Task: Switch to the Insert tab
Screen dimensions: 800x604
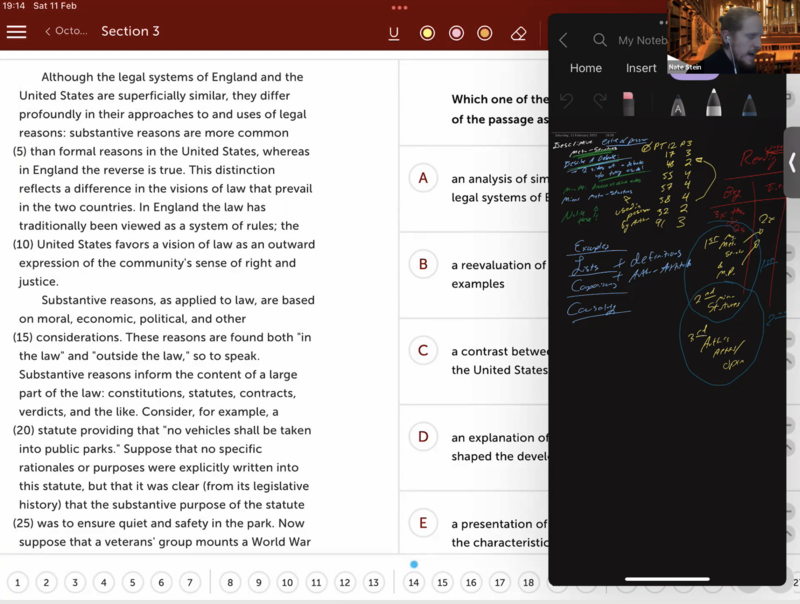Action: click(641, 68)
